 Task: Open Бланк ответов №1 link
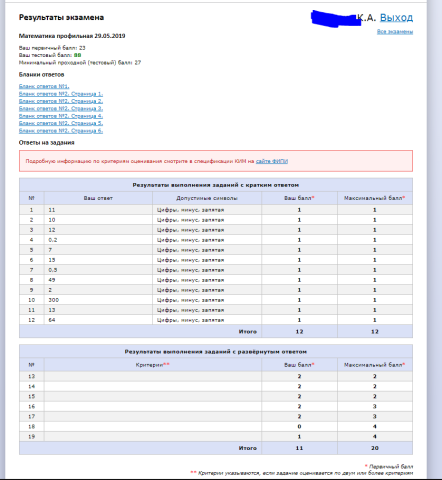44,86
